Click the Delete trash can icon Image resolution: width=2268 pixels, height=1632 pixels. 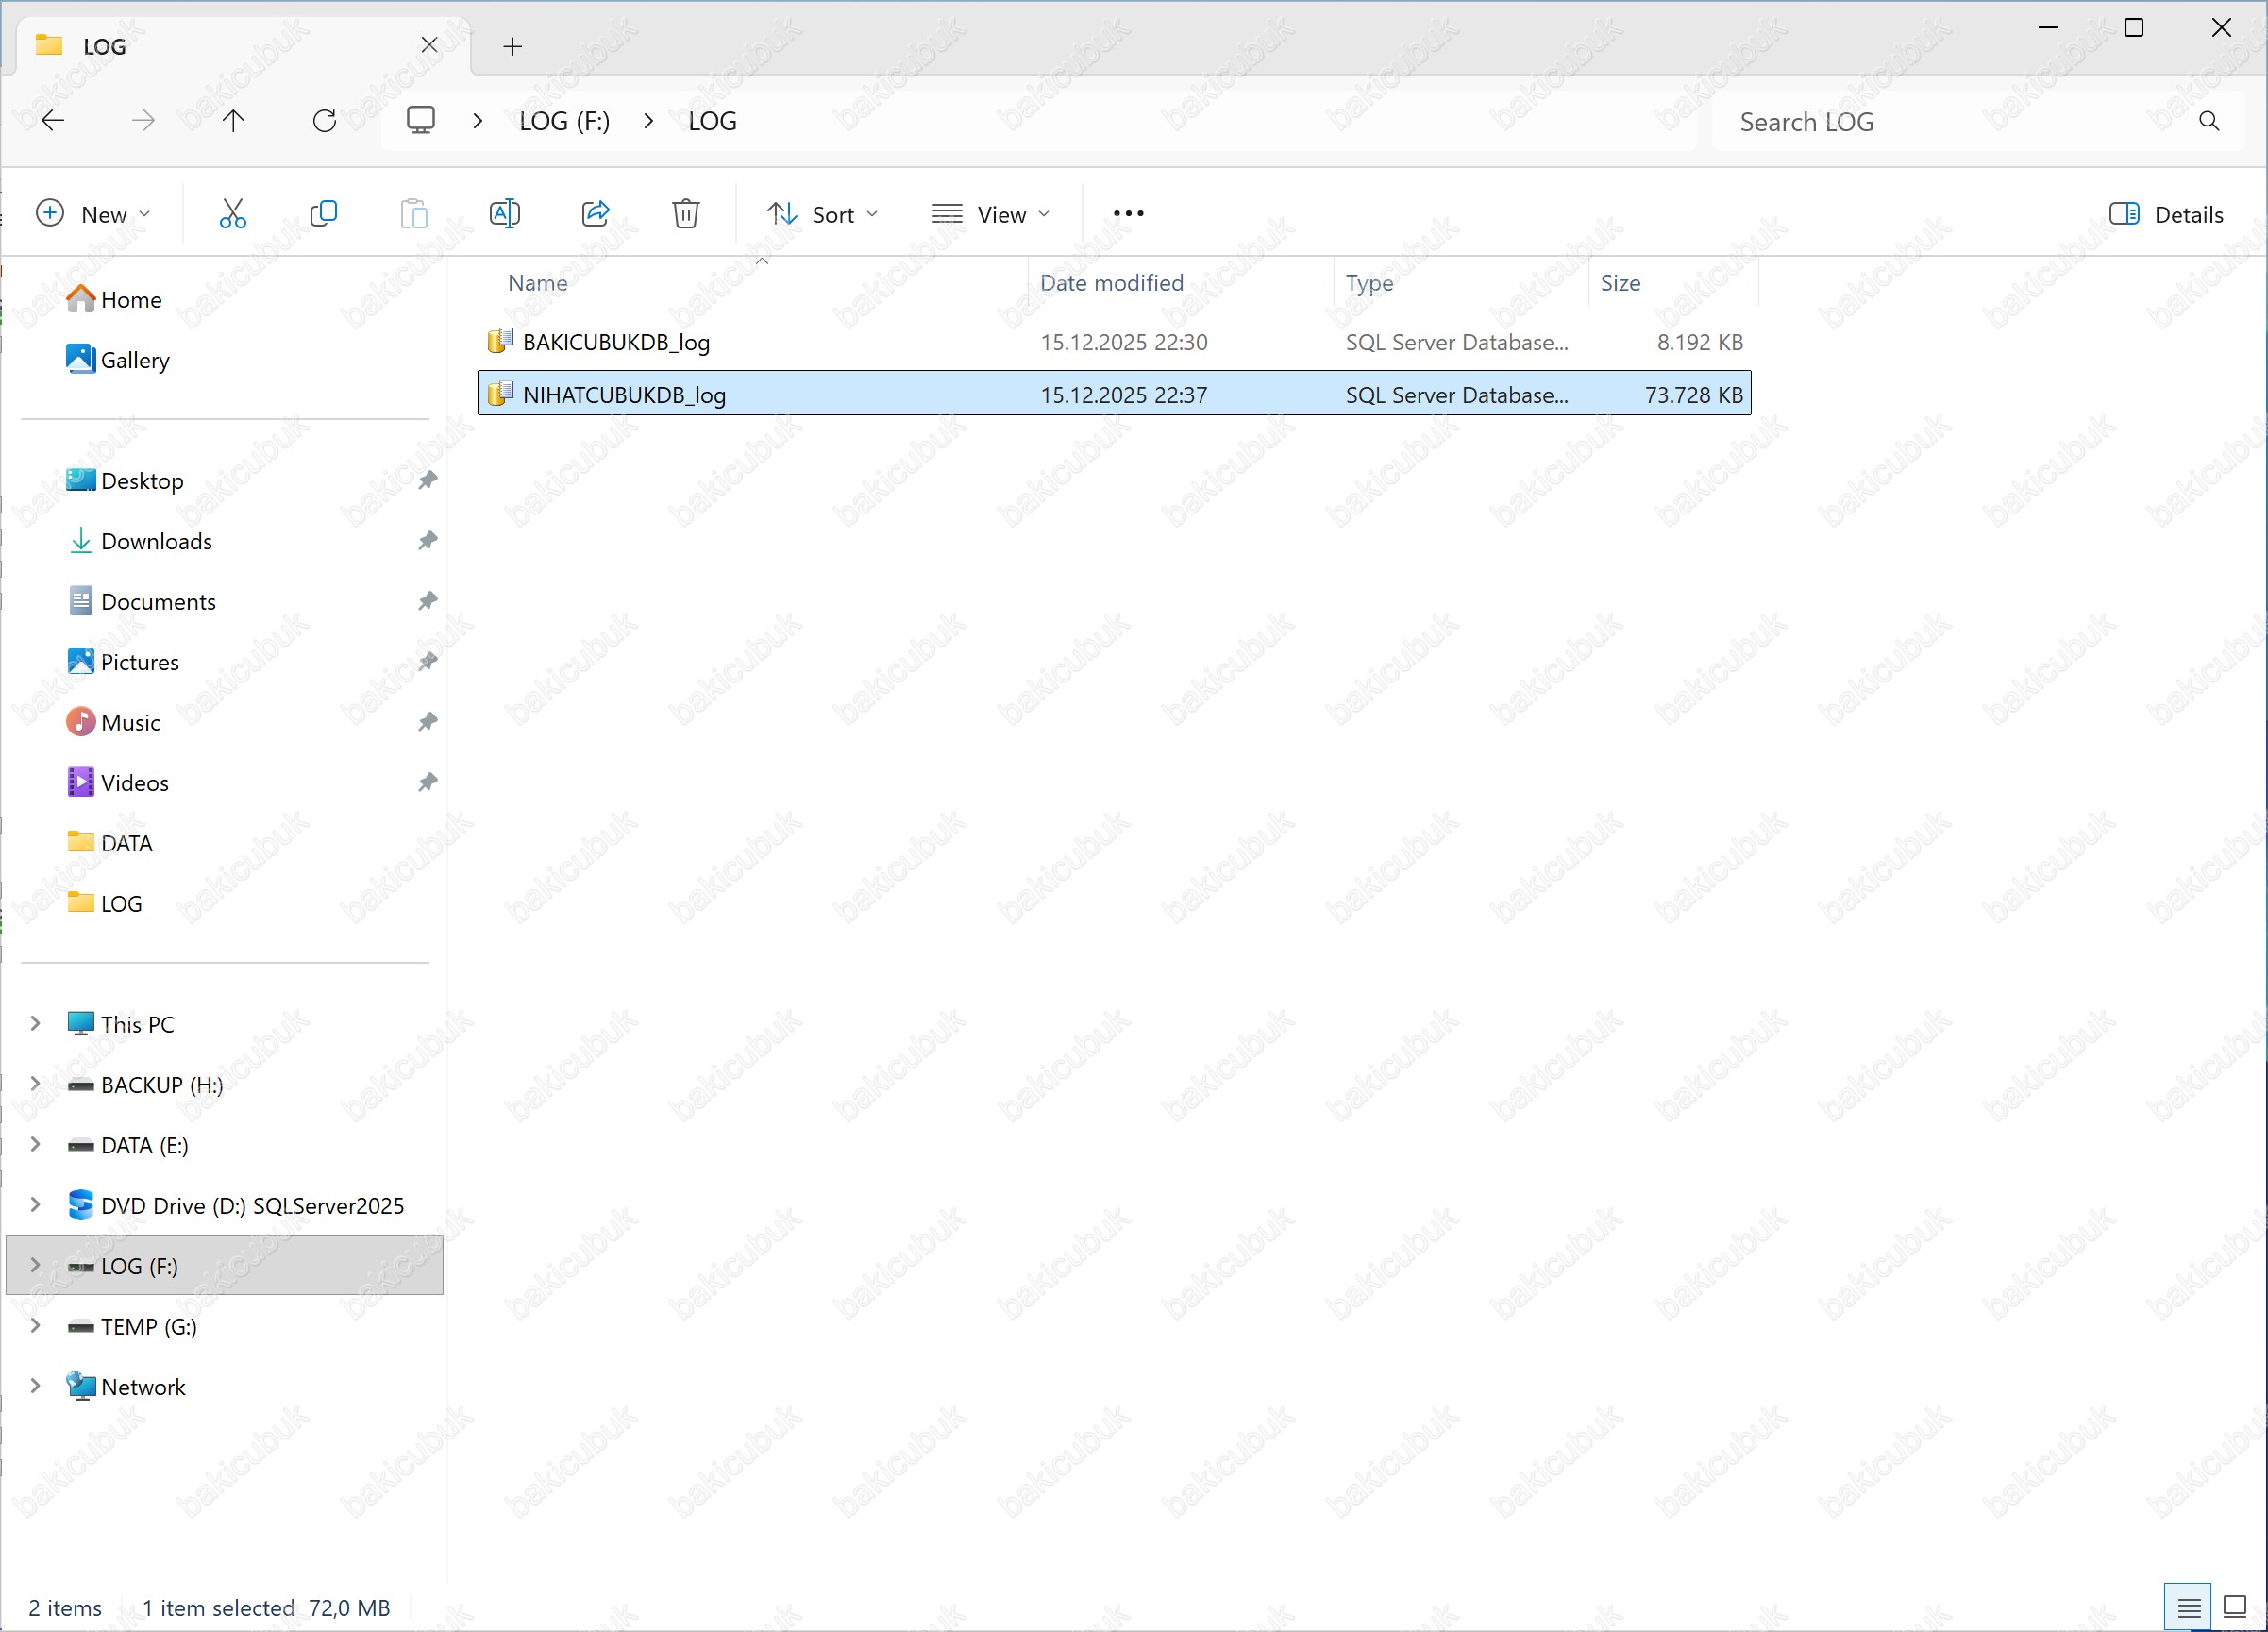click(685, 214)
